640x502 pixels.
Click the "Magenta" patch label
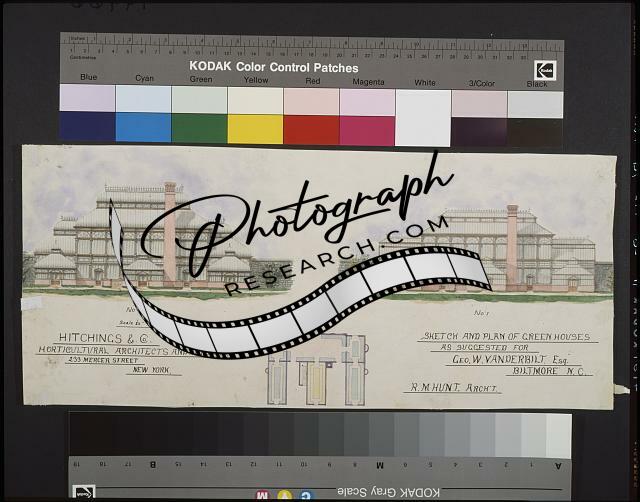point(368,82)
